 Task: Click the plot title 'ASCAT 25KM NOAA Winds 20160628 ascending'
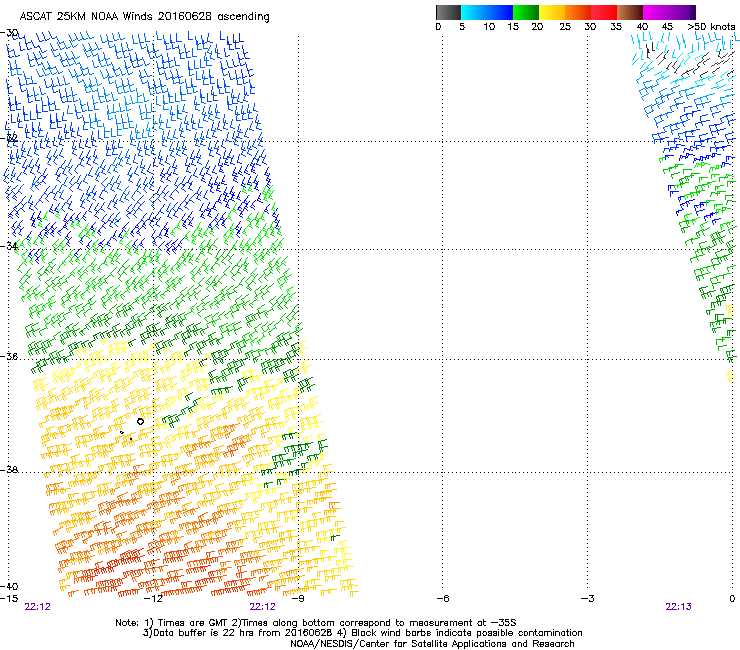click(144, 17)
